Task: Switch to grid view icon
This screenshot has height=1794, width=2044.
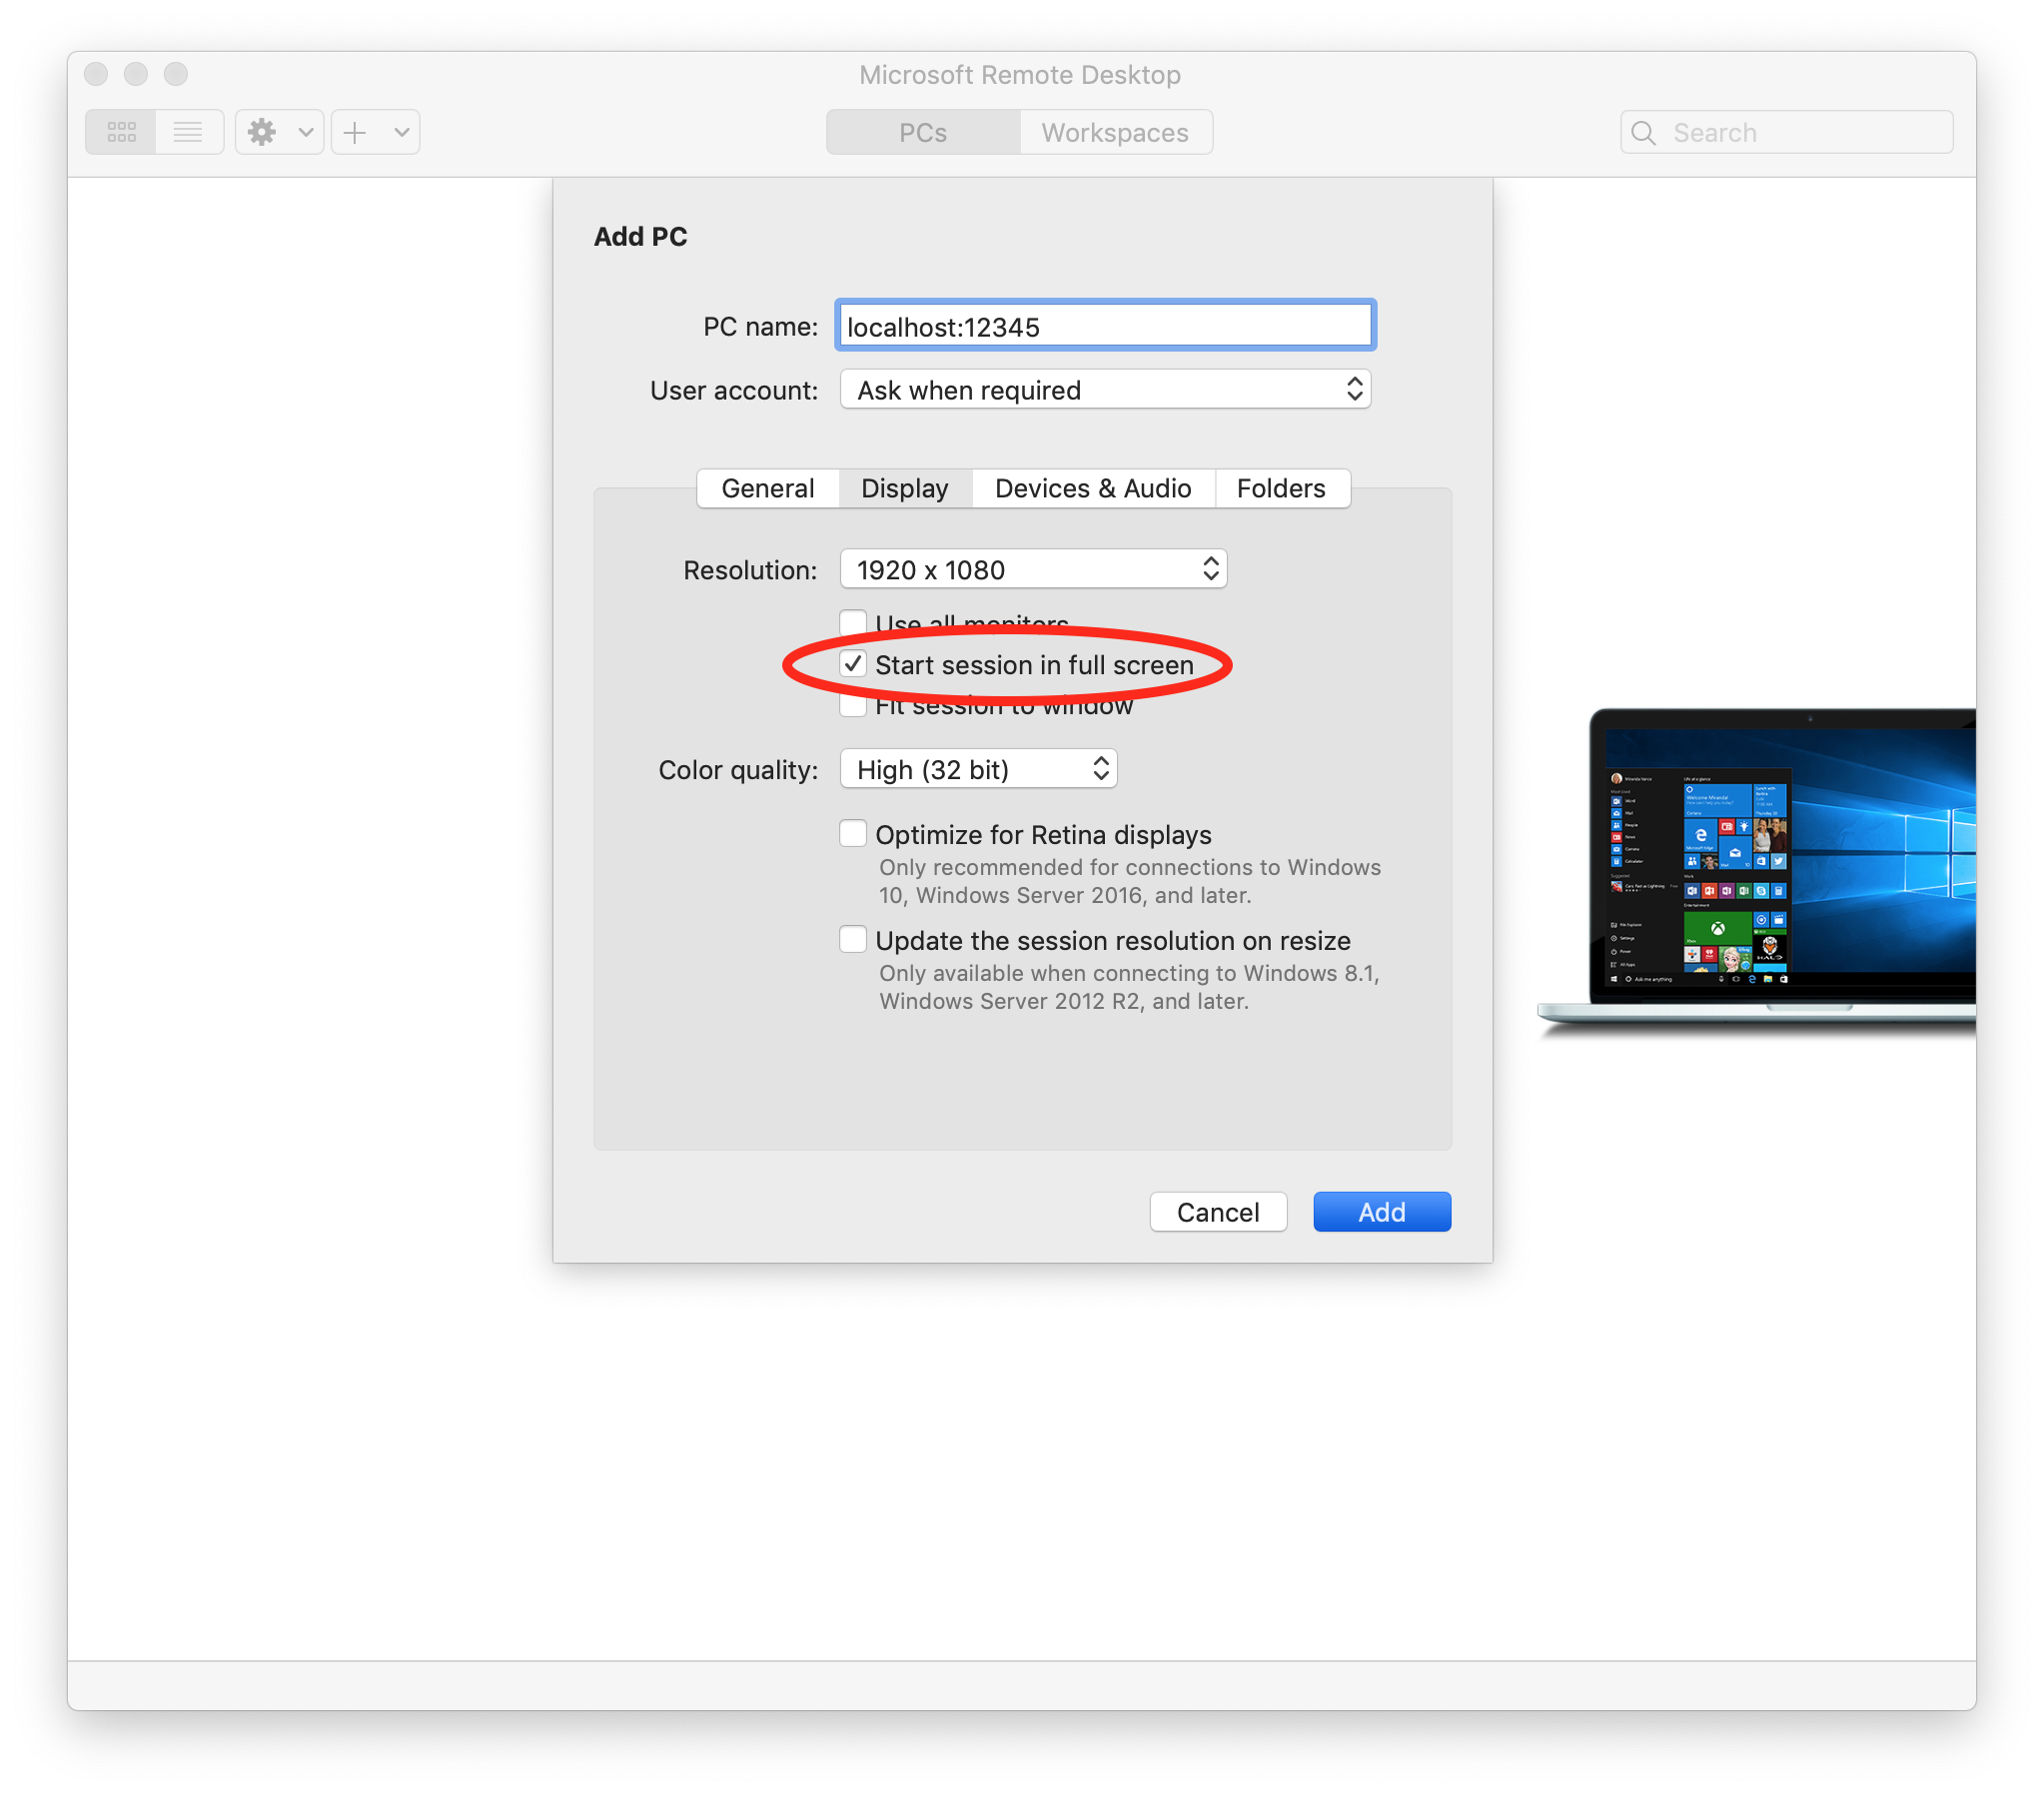Action: (x=121, y=132)
